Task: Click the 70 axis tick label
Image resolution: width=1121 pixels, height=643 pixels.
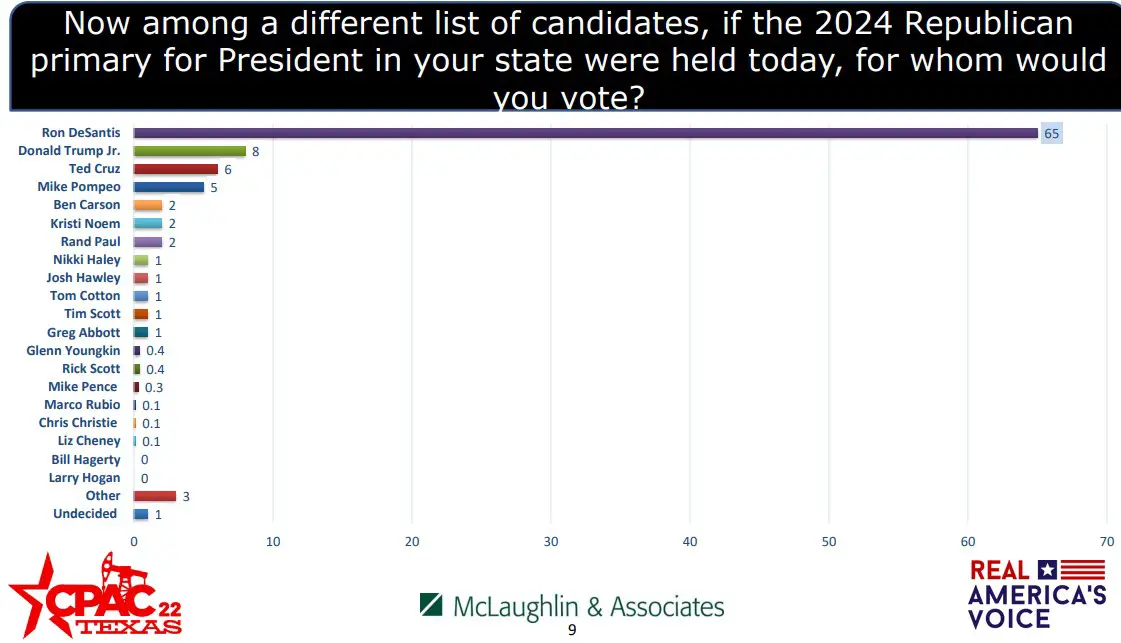Action: (1107, 541)
